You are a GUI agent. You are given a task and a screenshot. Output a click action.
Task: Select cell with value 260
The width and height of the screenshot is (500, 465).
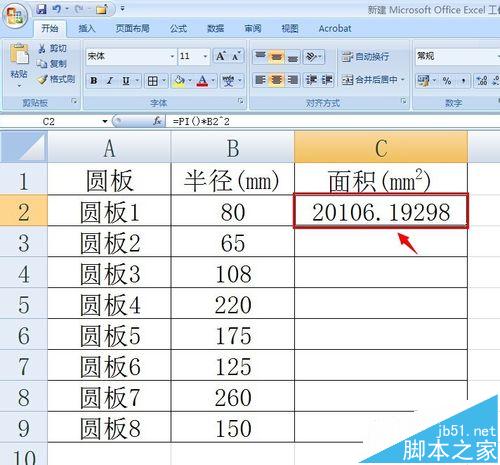[233, 397]
